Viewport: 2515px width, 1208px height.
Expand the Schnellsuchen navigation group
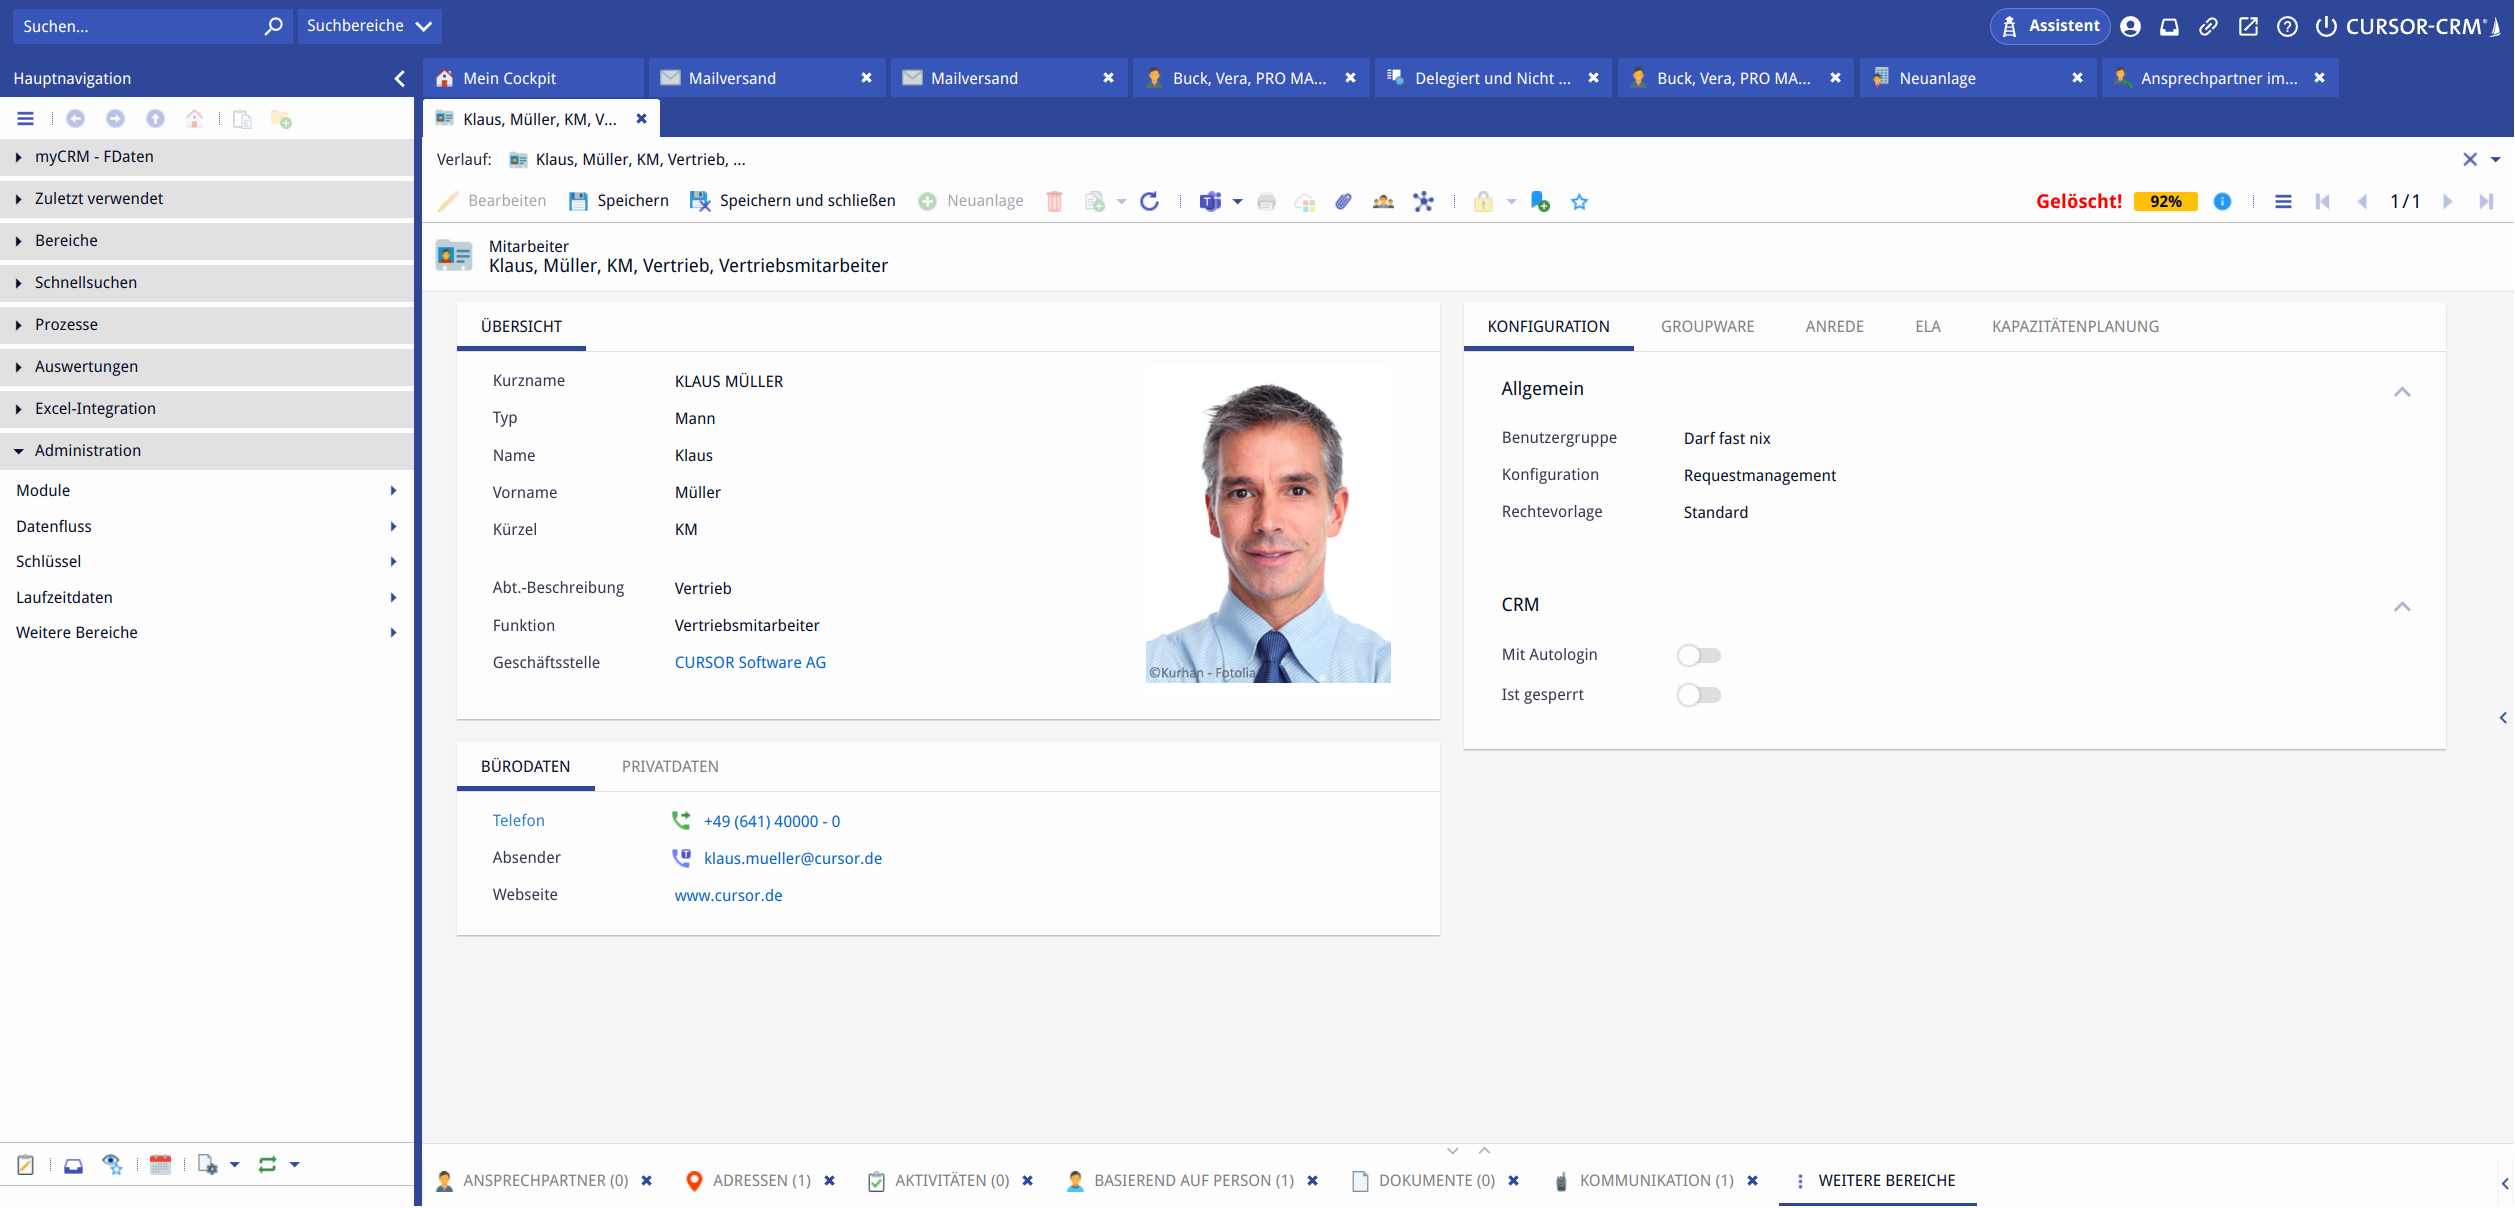click(x=86, y=283)
